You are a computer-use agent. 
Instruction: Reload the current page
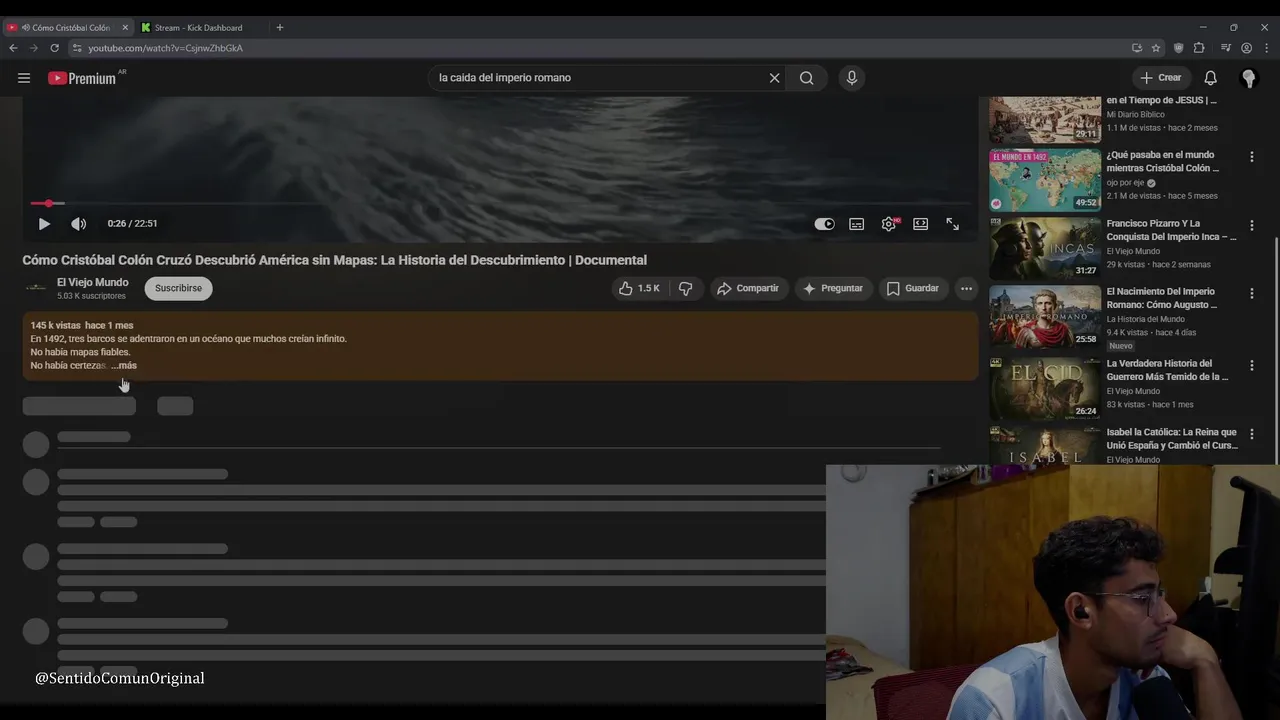[54, 48]
